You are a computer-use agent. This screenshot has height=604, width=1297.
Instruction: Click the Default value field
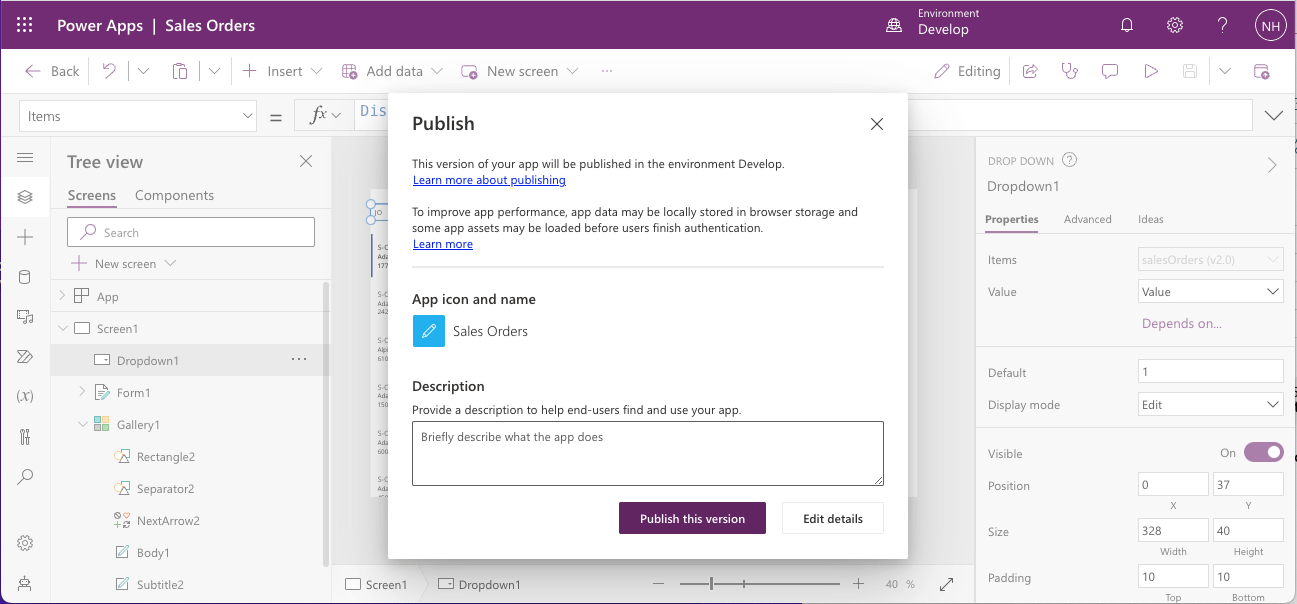click(x=1211, y=372)
